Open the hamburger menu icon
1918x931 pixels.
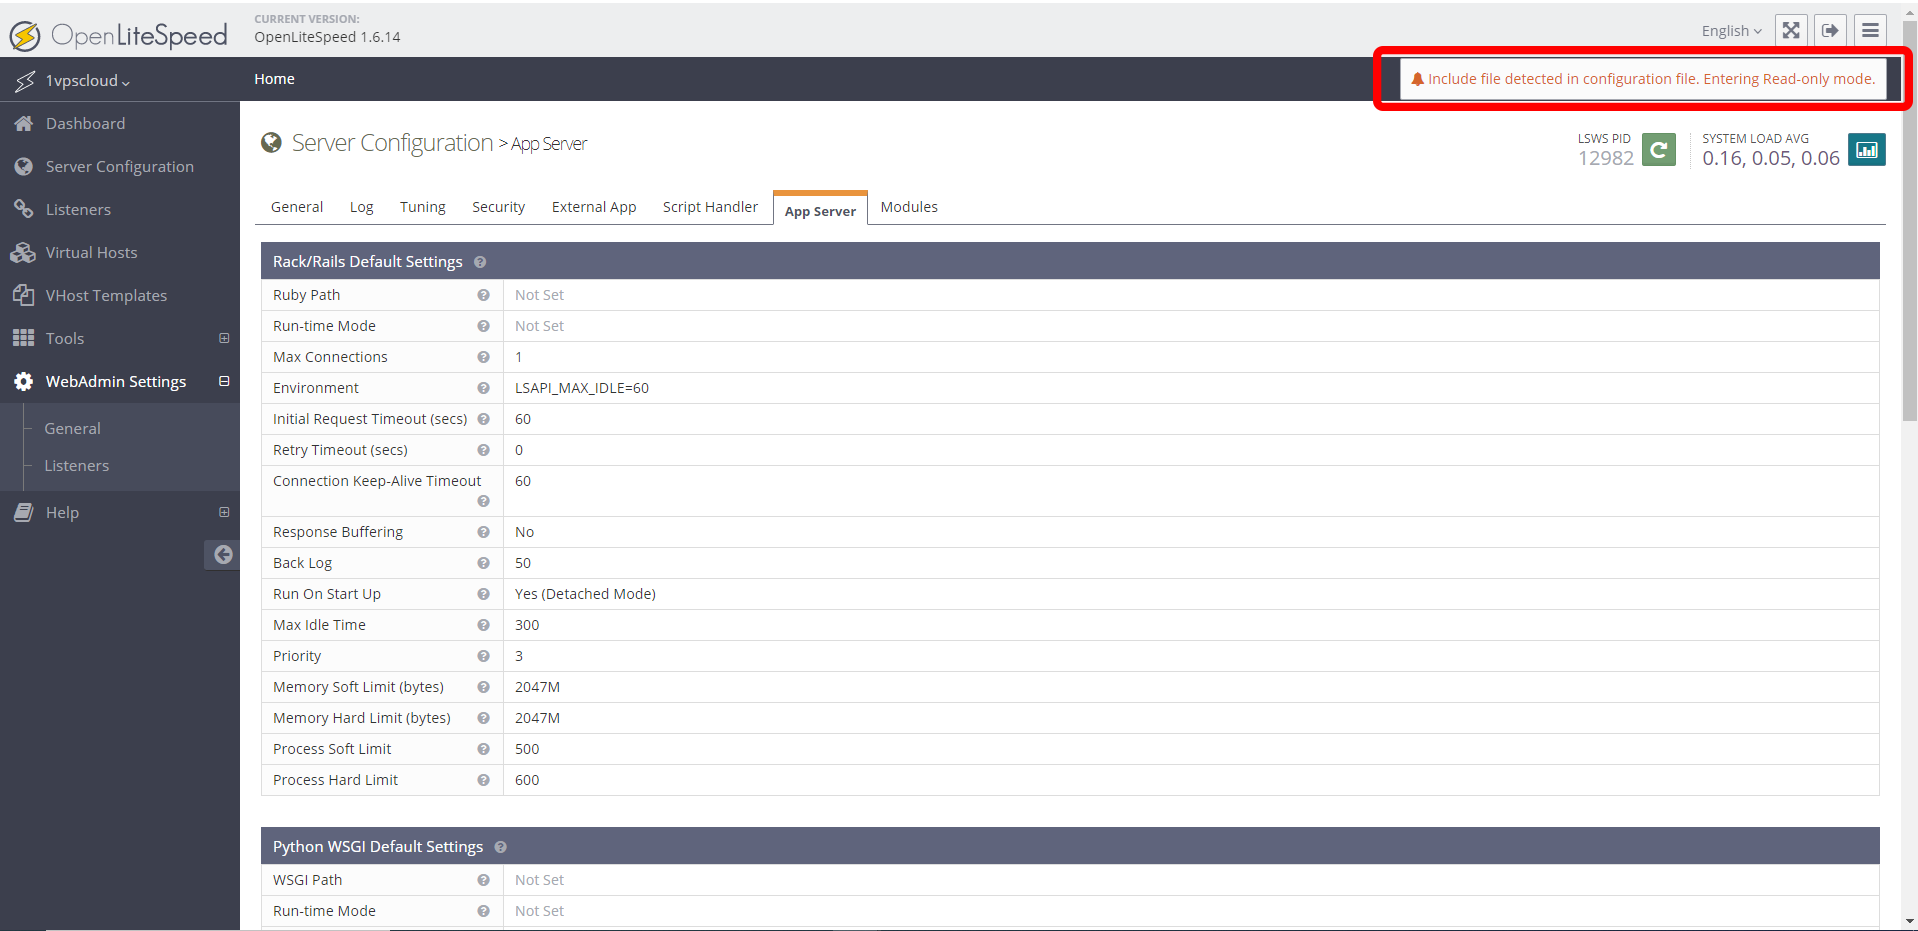point(1870,30)
